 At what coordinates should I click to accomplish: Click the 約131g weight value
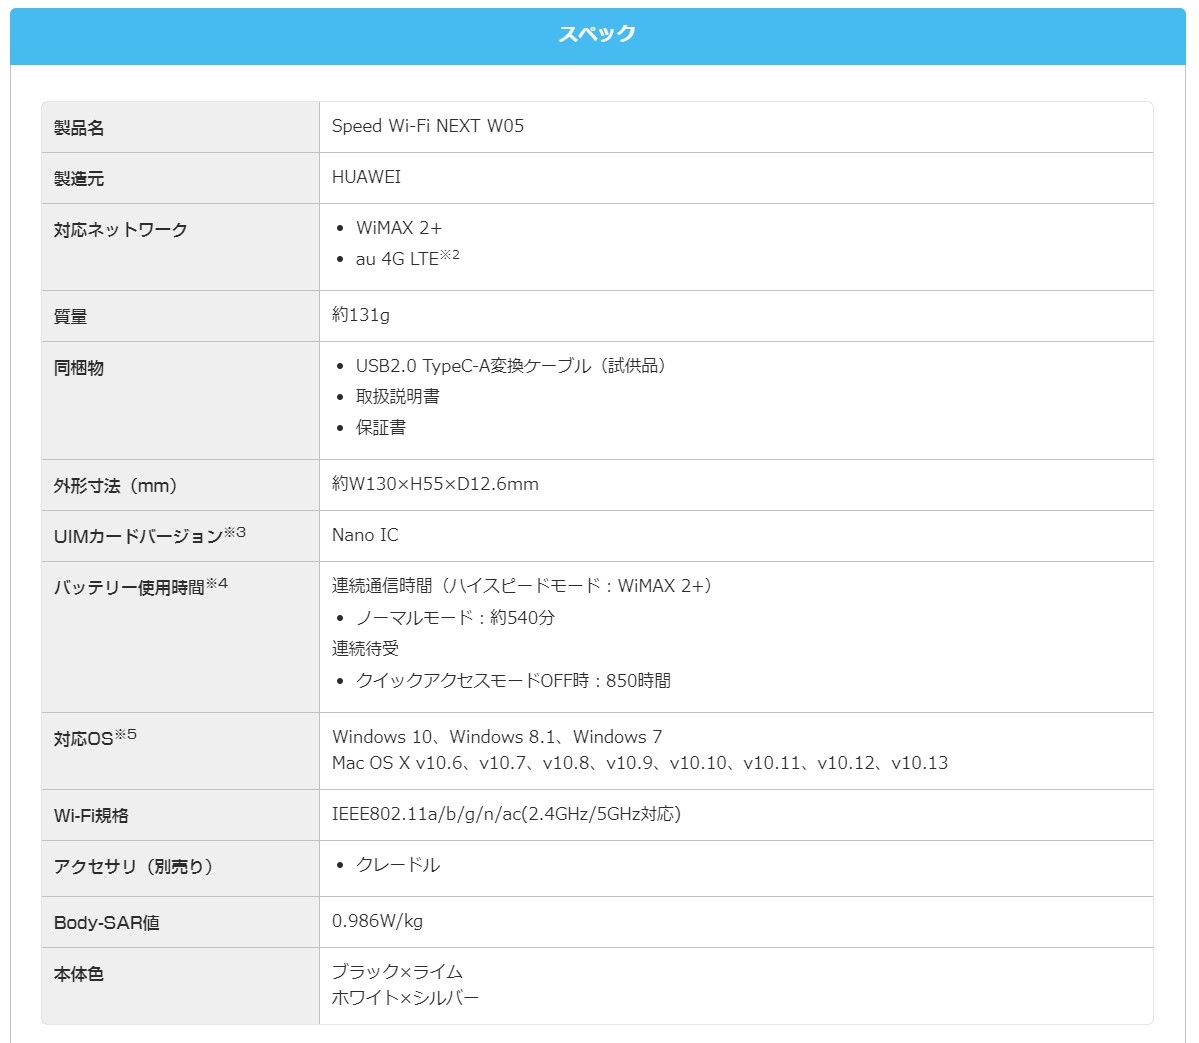pyautogui.click(x=361, y=315)
